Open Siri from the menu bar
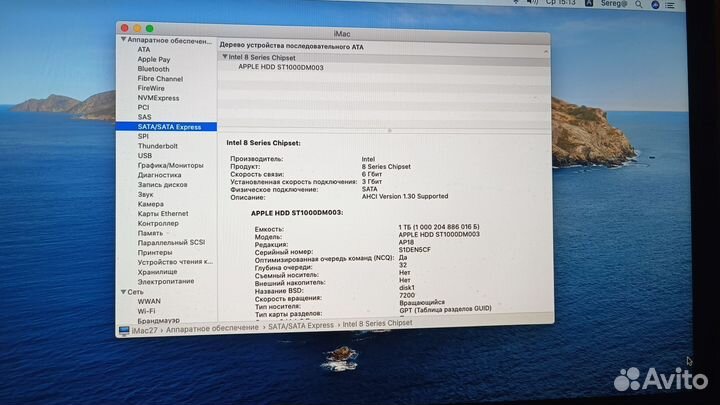Viewport: 720px width, 405px height. point(655,5)
